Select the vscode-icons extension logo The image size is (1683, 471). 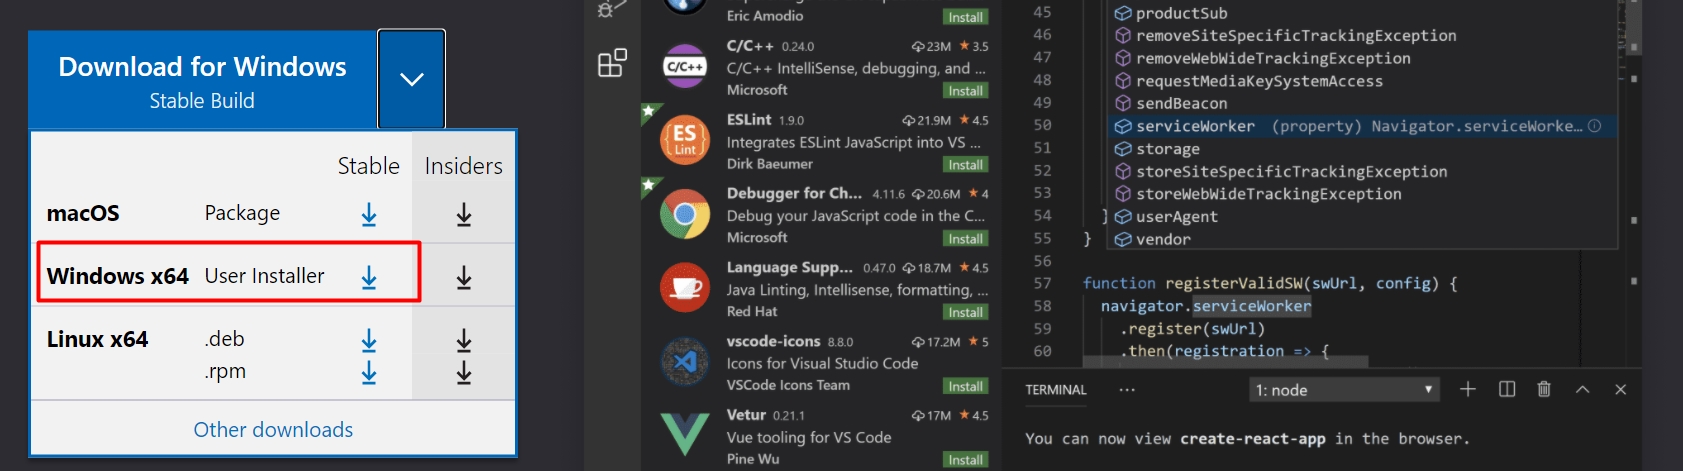pos(685,362)
